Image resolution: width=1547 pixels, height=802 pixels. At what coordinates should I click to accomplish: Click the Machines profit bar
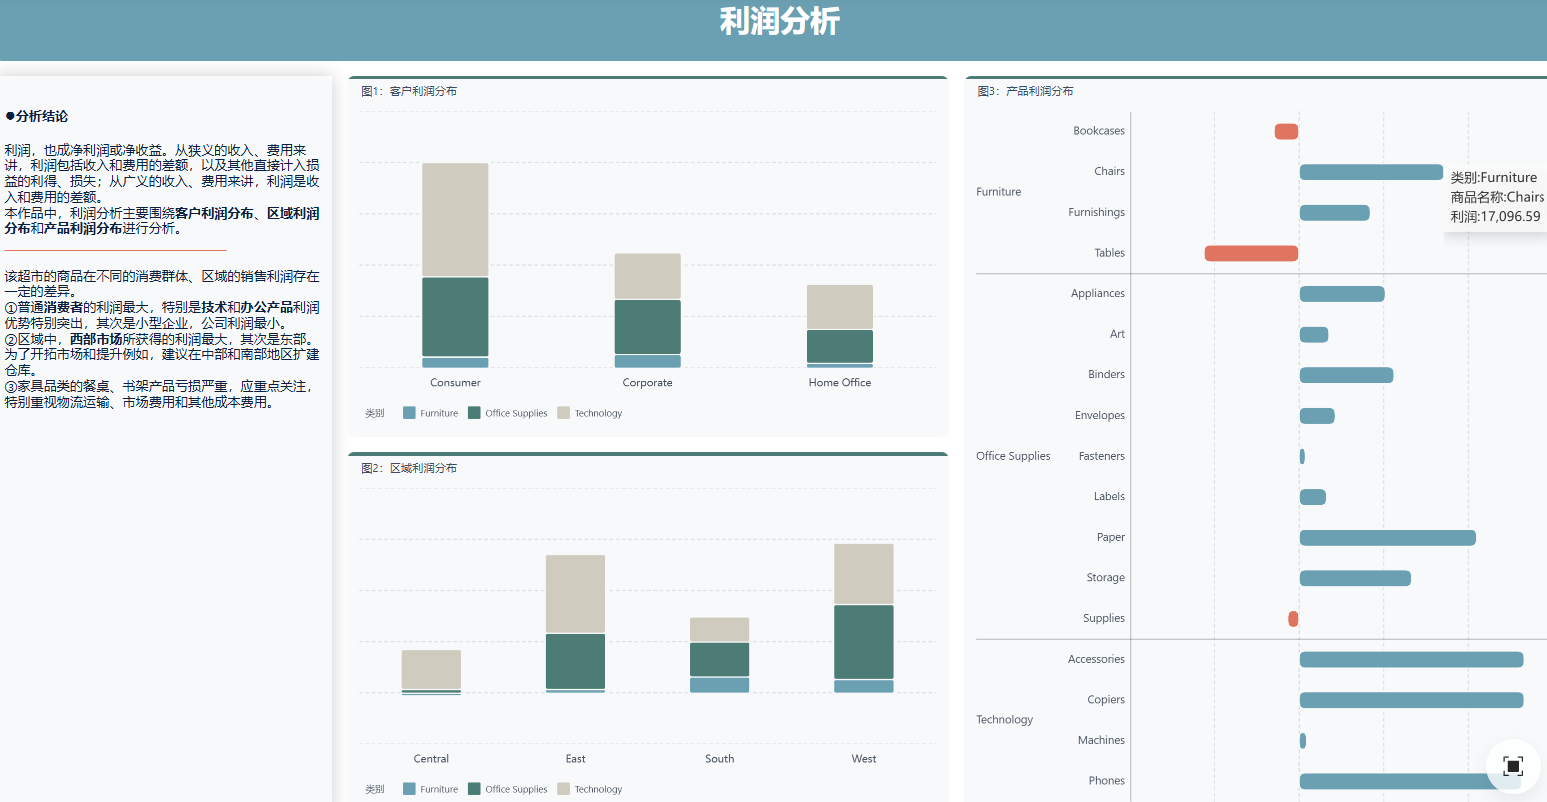tap(1303, 741)
